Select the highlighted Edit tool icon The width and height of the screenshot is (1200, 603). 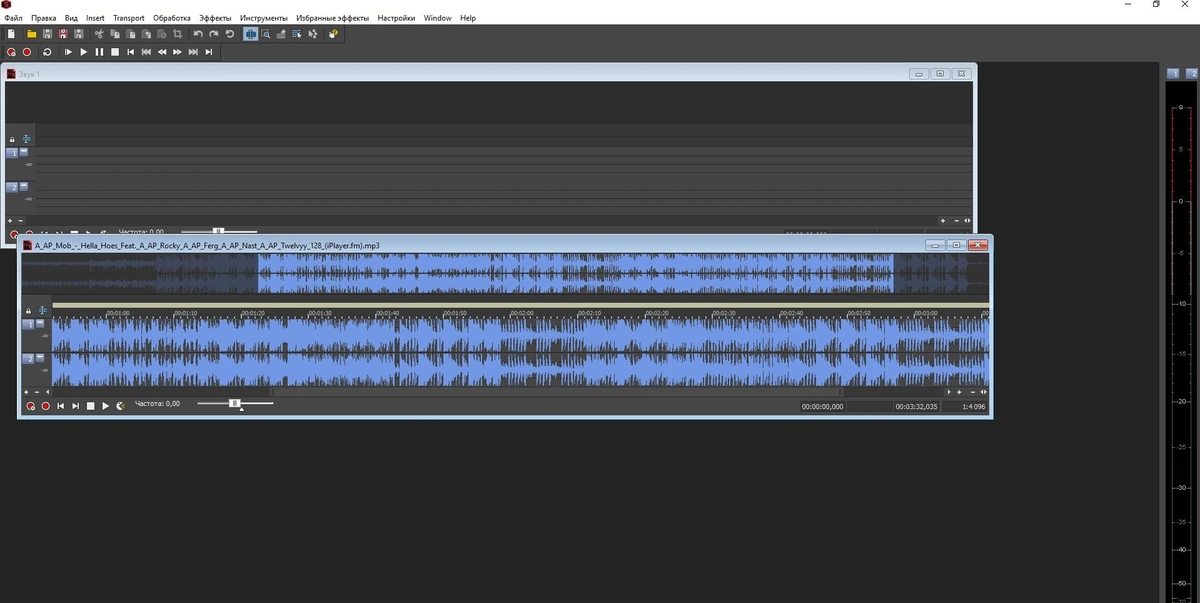[x=251, y=34]
